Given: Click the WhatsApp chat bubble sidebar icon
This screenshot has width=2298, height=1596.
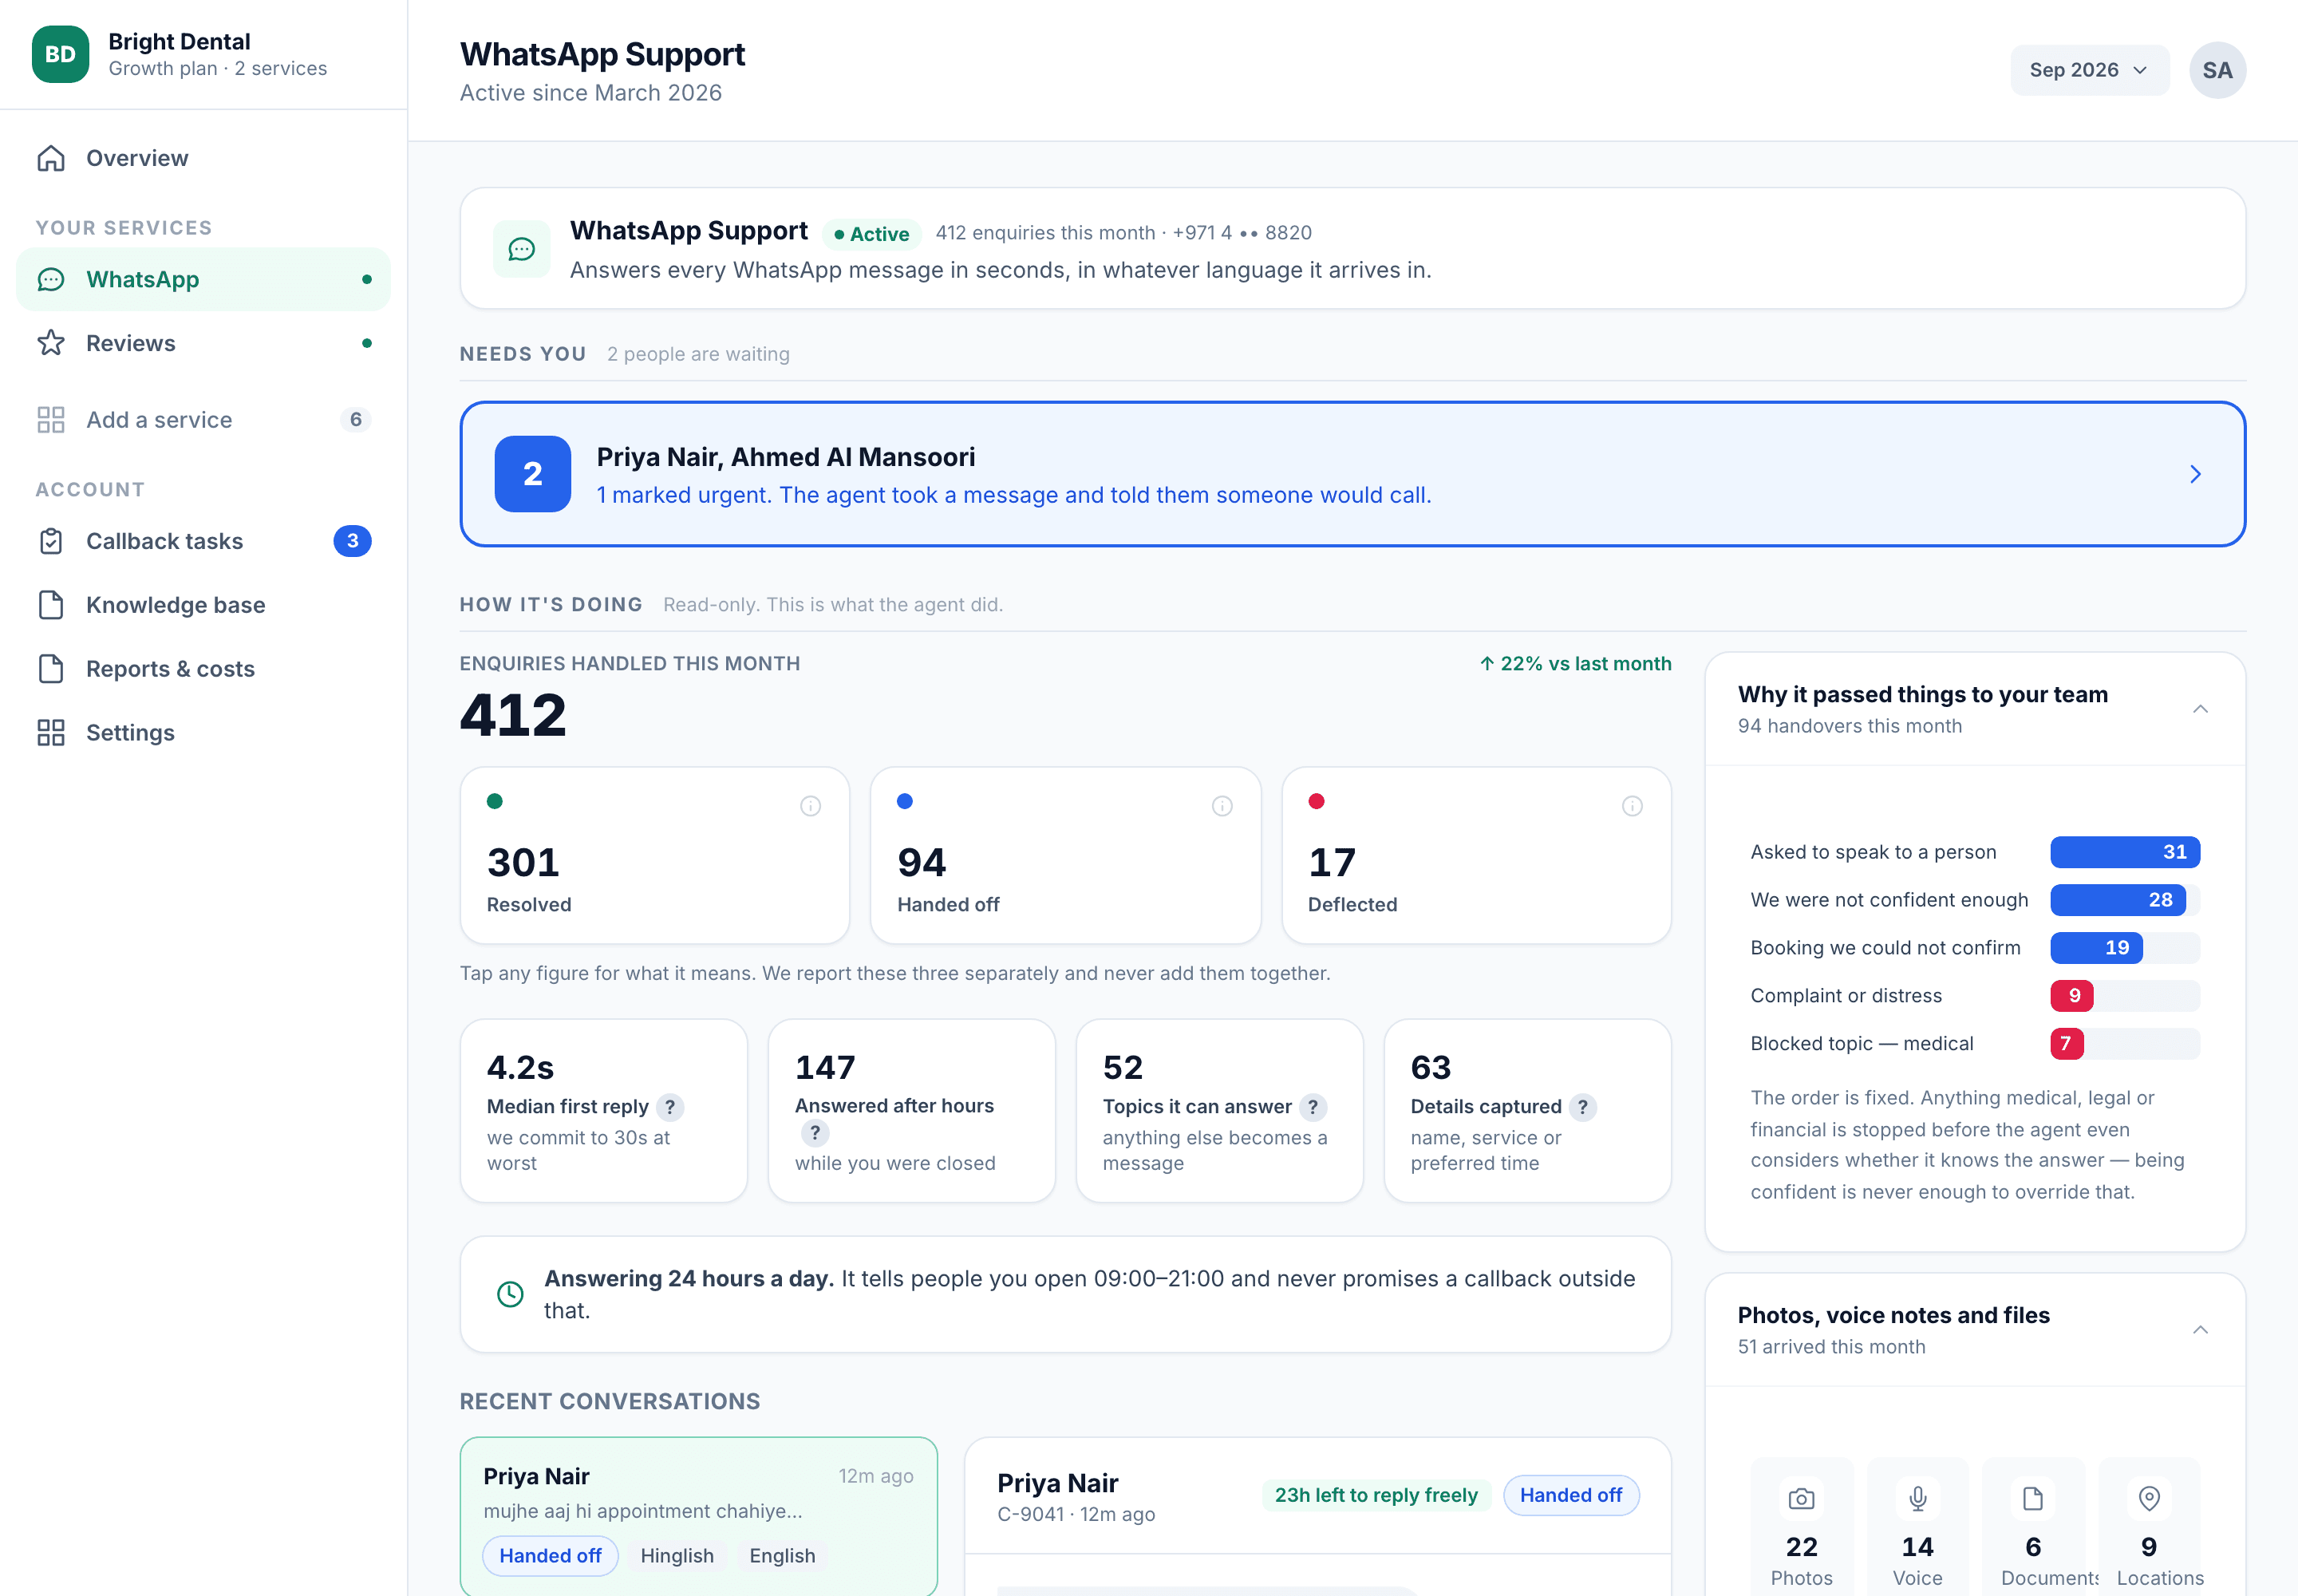Looking at the screenshot, I should [x=51, y=279].
